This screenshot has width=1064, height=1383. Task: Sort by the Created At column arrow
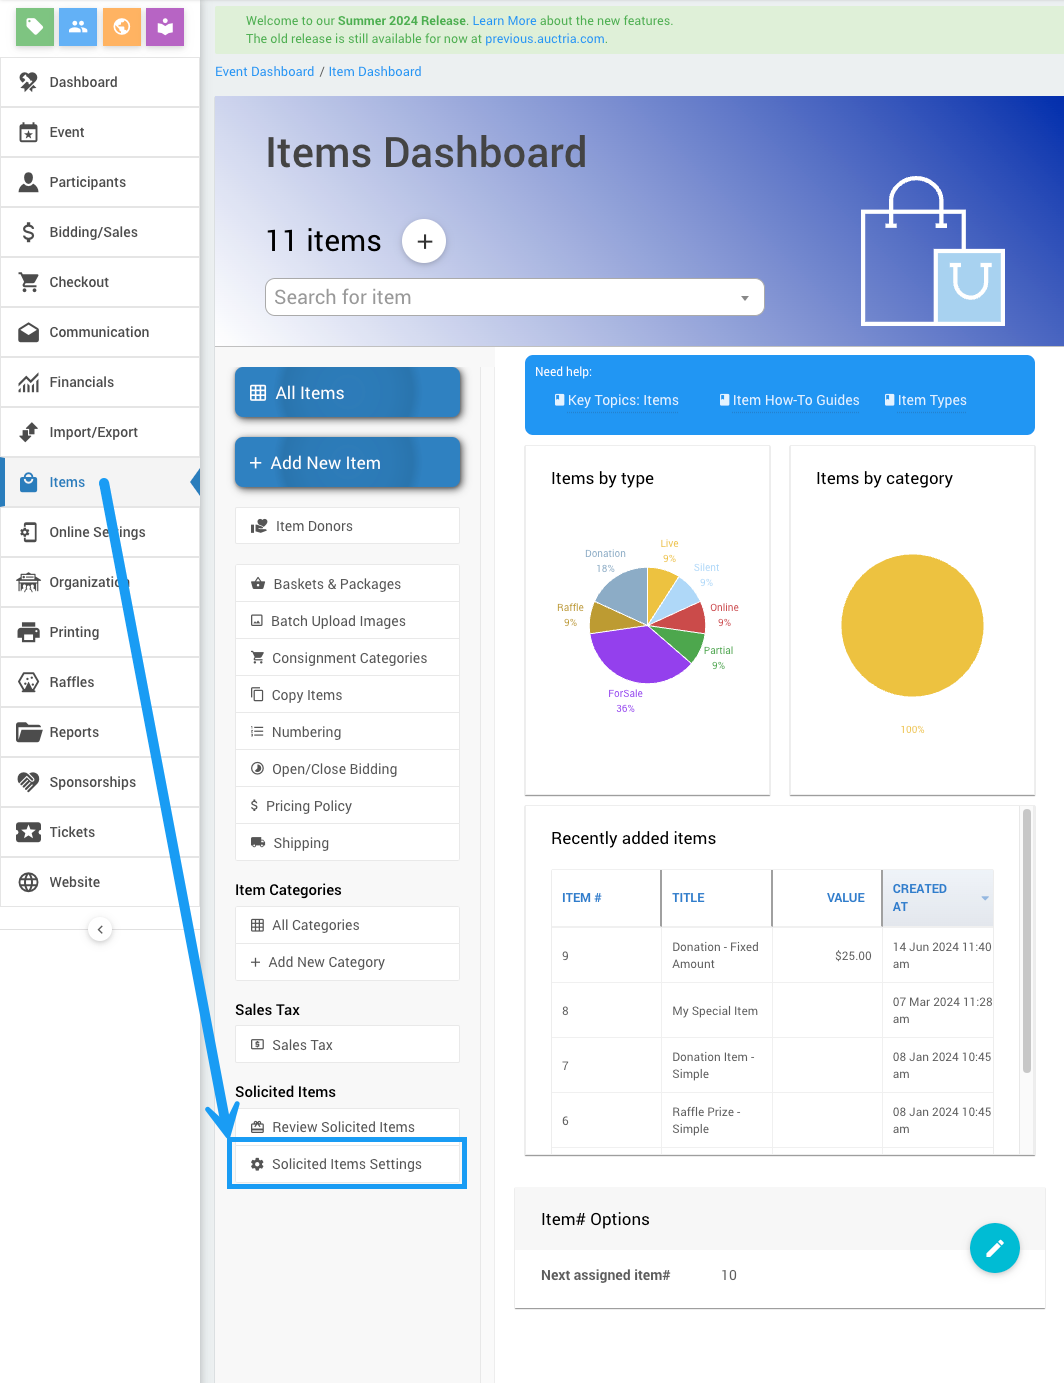click(985, 898)
